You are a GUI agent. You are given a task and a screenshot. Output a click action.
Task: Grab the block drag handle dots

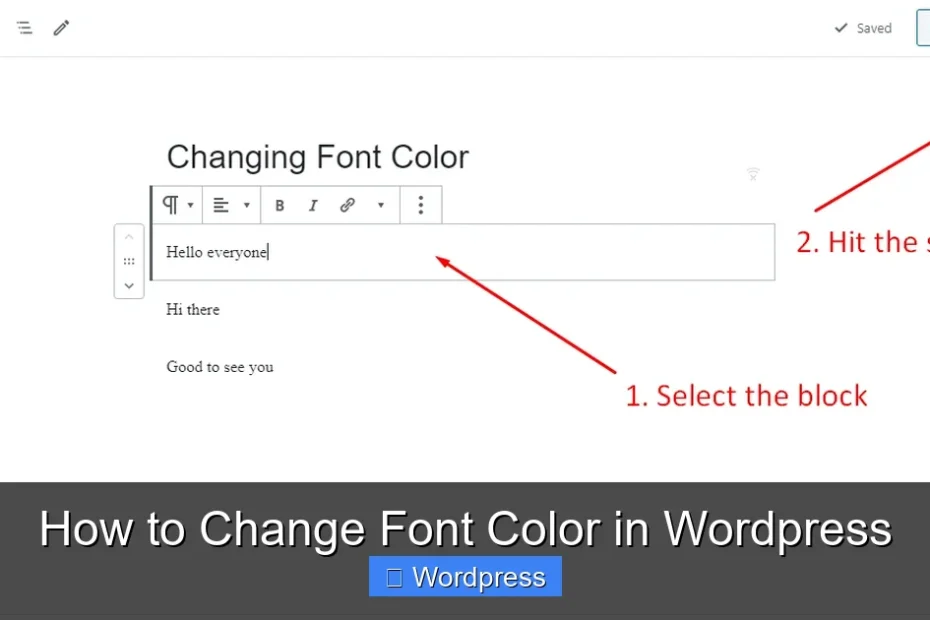(x=129, y=261)
